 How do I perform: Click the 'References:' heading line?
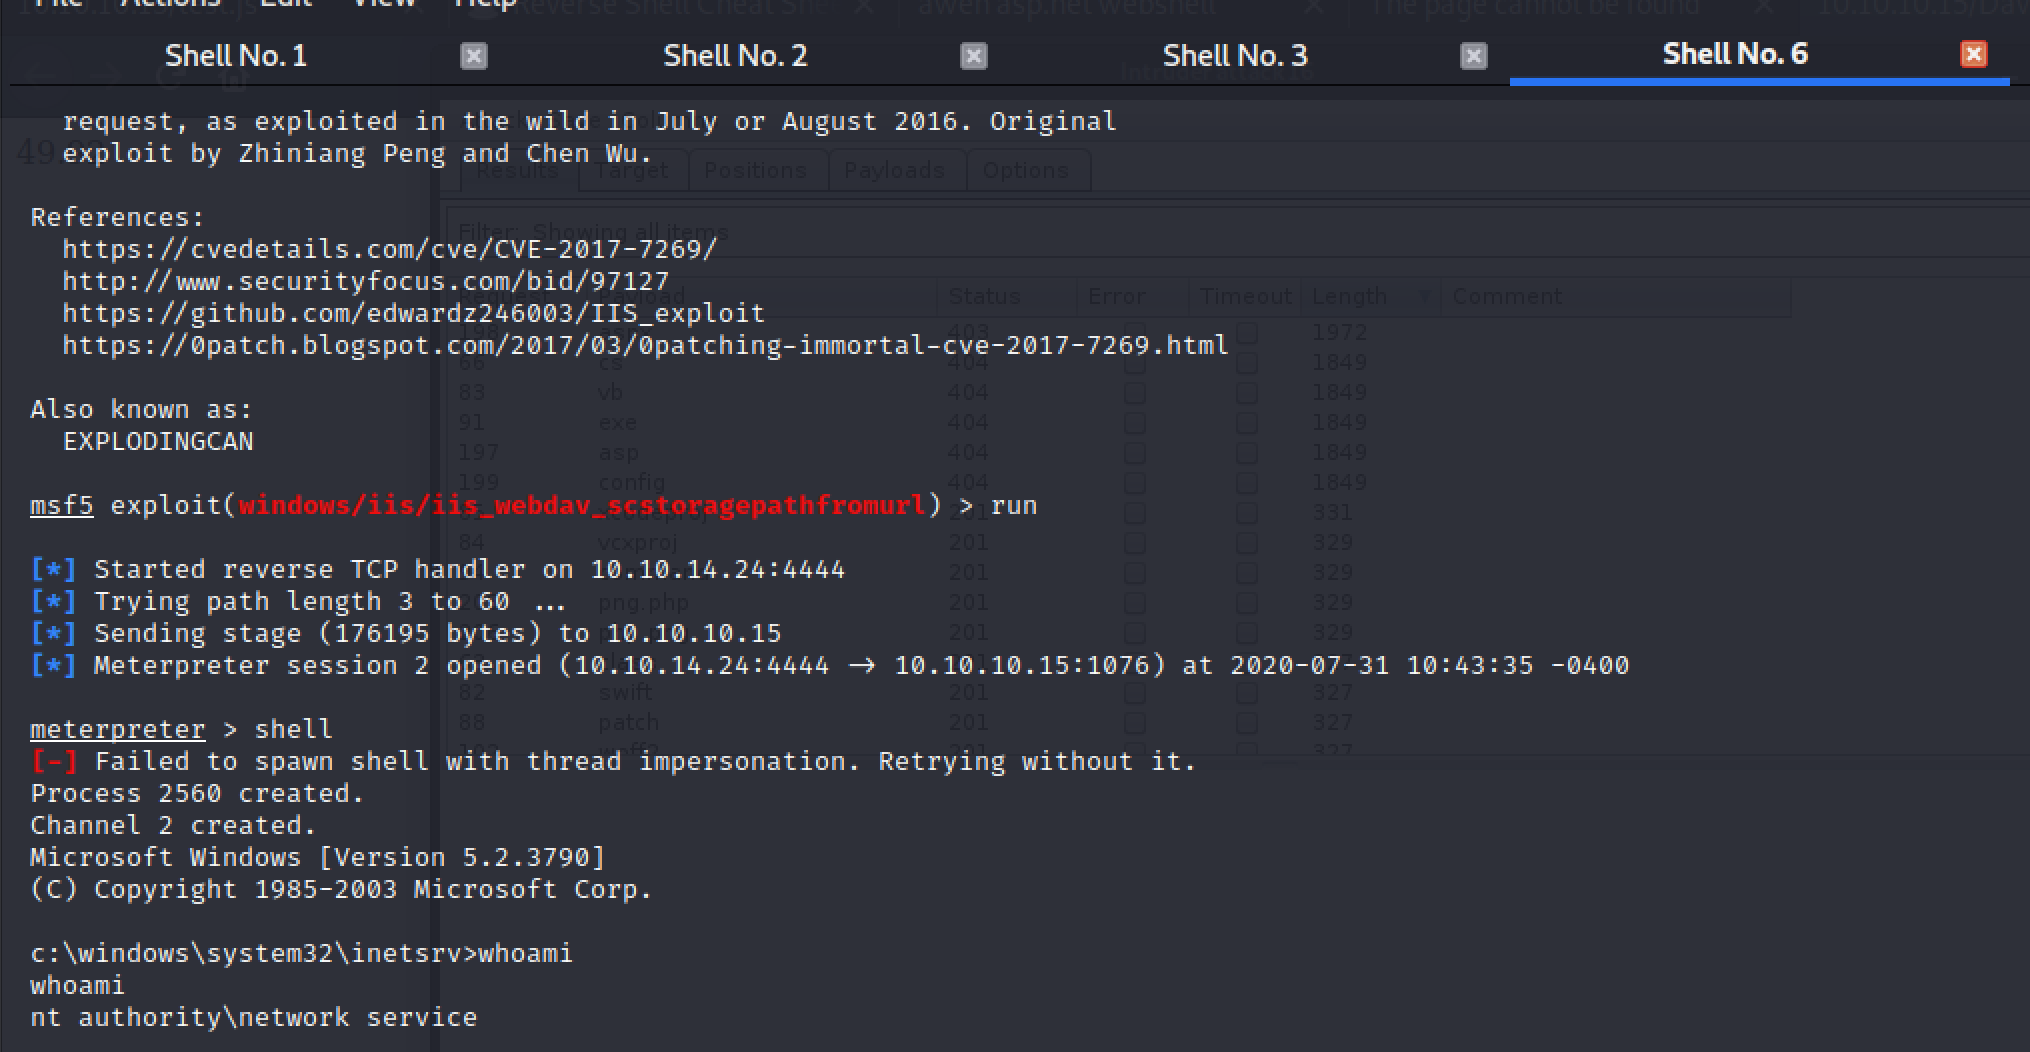[x=118, y=217]
